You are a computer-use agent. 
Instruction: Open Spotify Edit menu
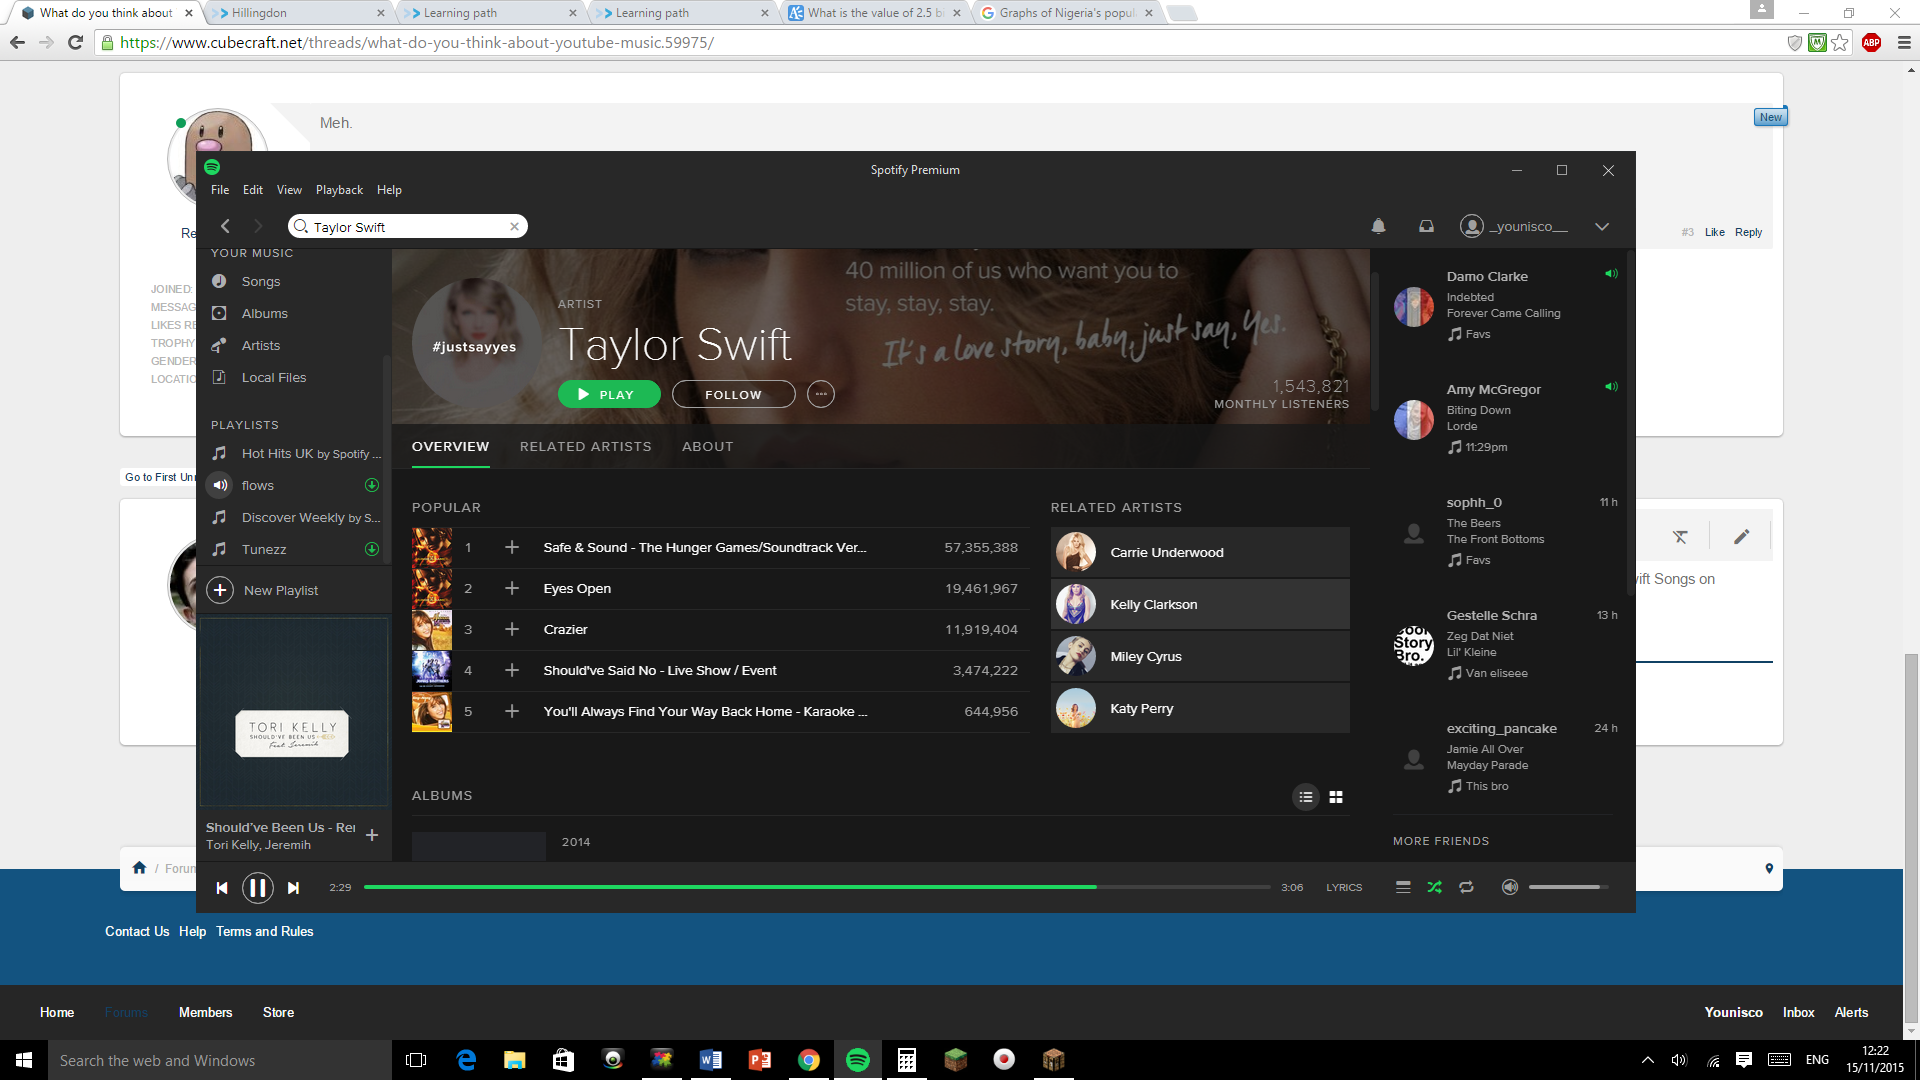[x=253, y=190]
